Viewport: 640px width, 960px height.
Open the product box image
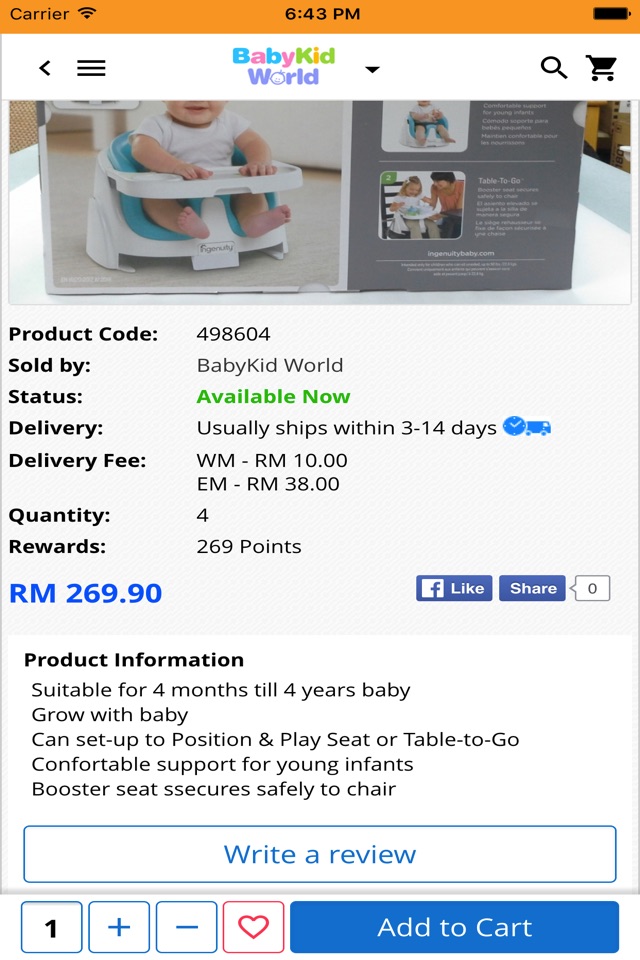(320, 202)
